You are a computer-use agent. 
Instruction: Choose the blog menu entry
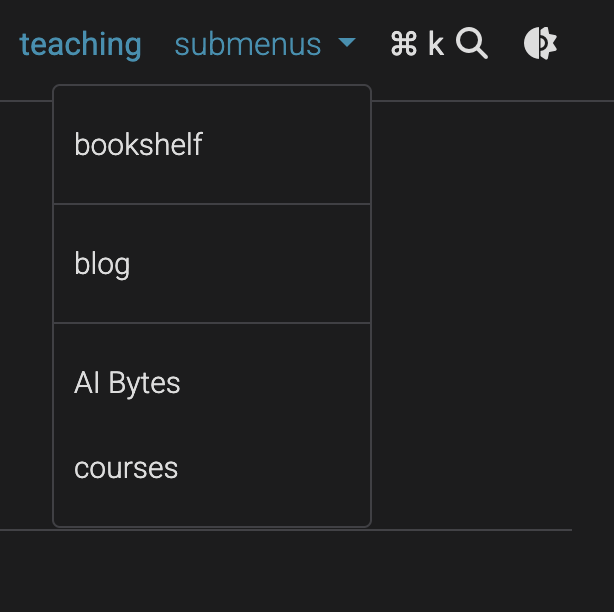[102, 264]
